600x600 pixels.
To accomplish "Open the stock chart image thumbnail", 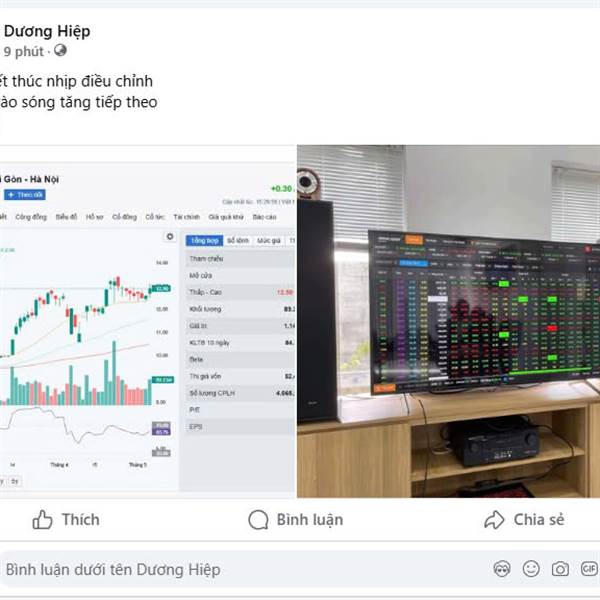I will click(148, 321).
